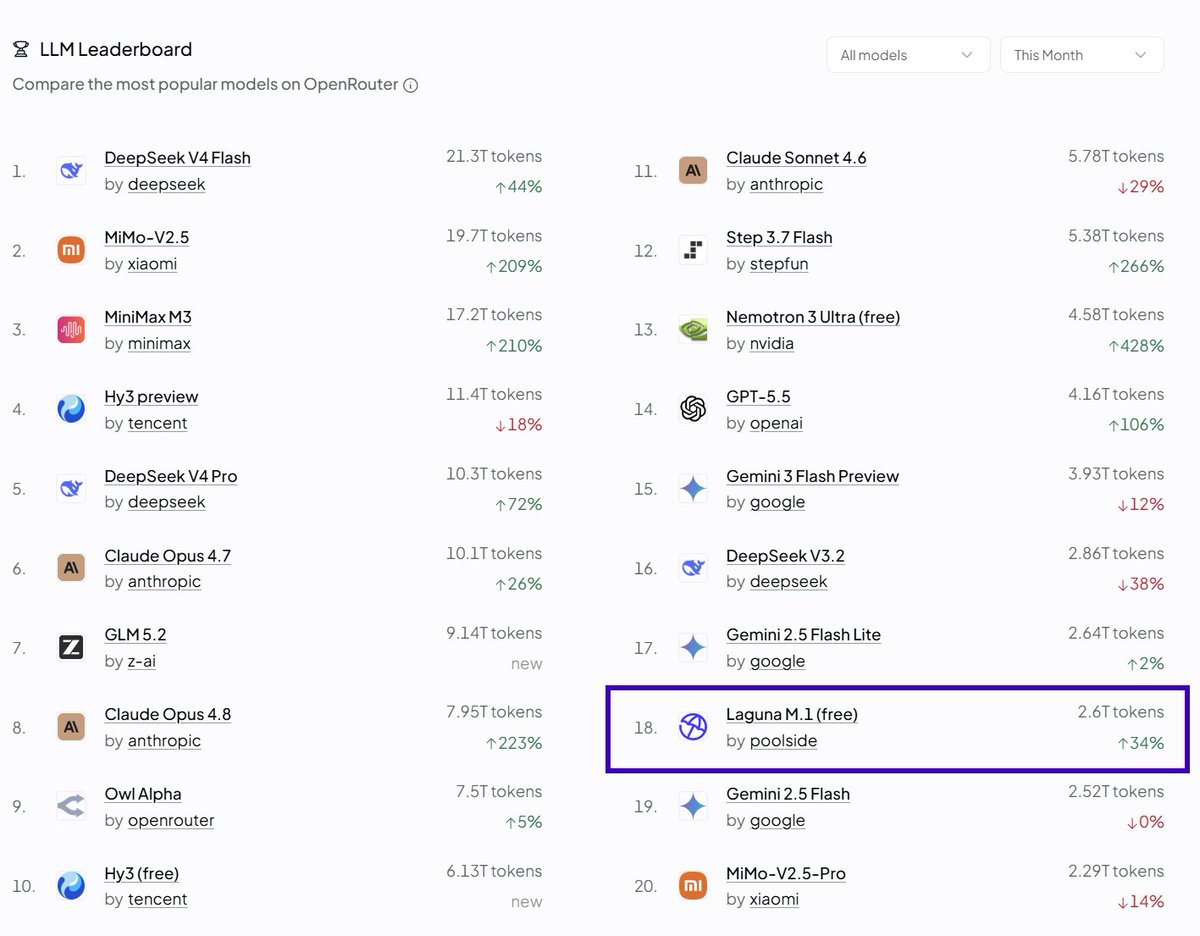The width and height of the screenshot is (1200, 936).
Task: Open the DeepSeek V4 Flash model link
Action: click(178, 158)
